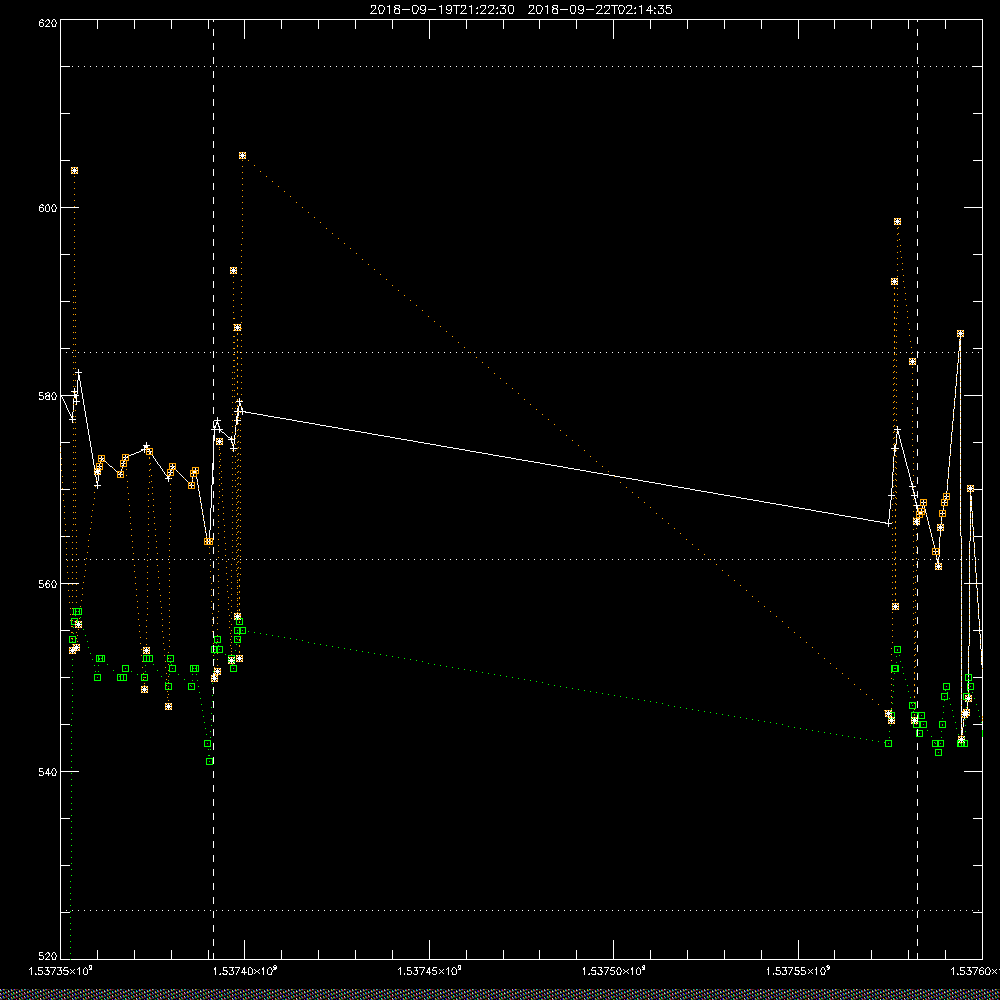The image size is (1000, 1000).
Task: Click the start timestamp 2018-09-19T21:22:30 in title
Action: tap(442, 10)
